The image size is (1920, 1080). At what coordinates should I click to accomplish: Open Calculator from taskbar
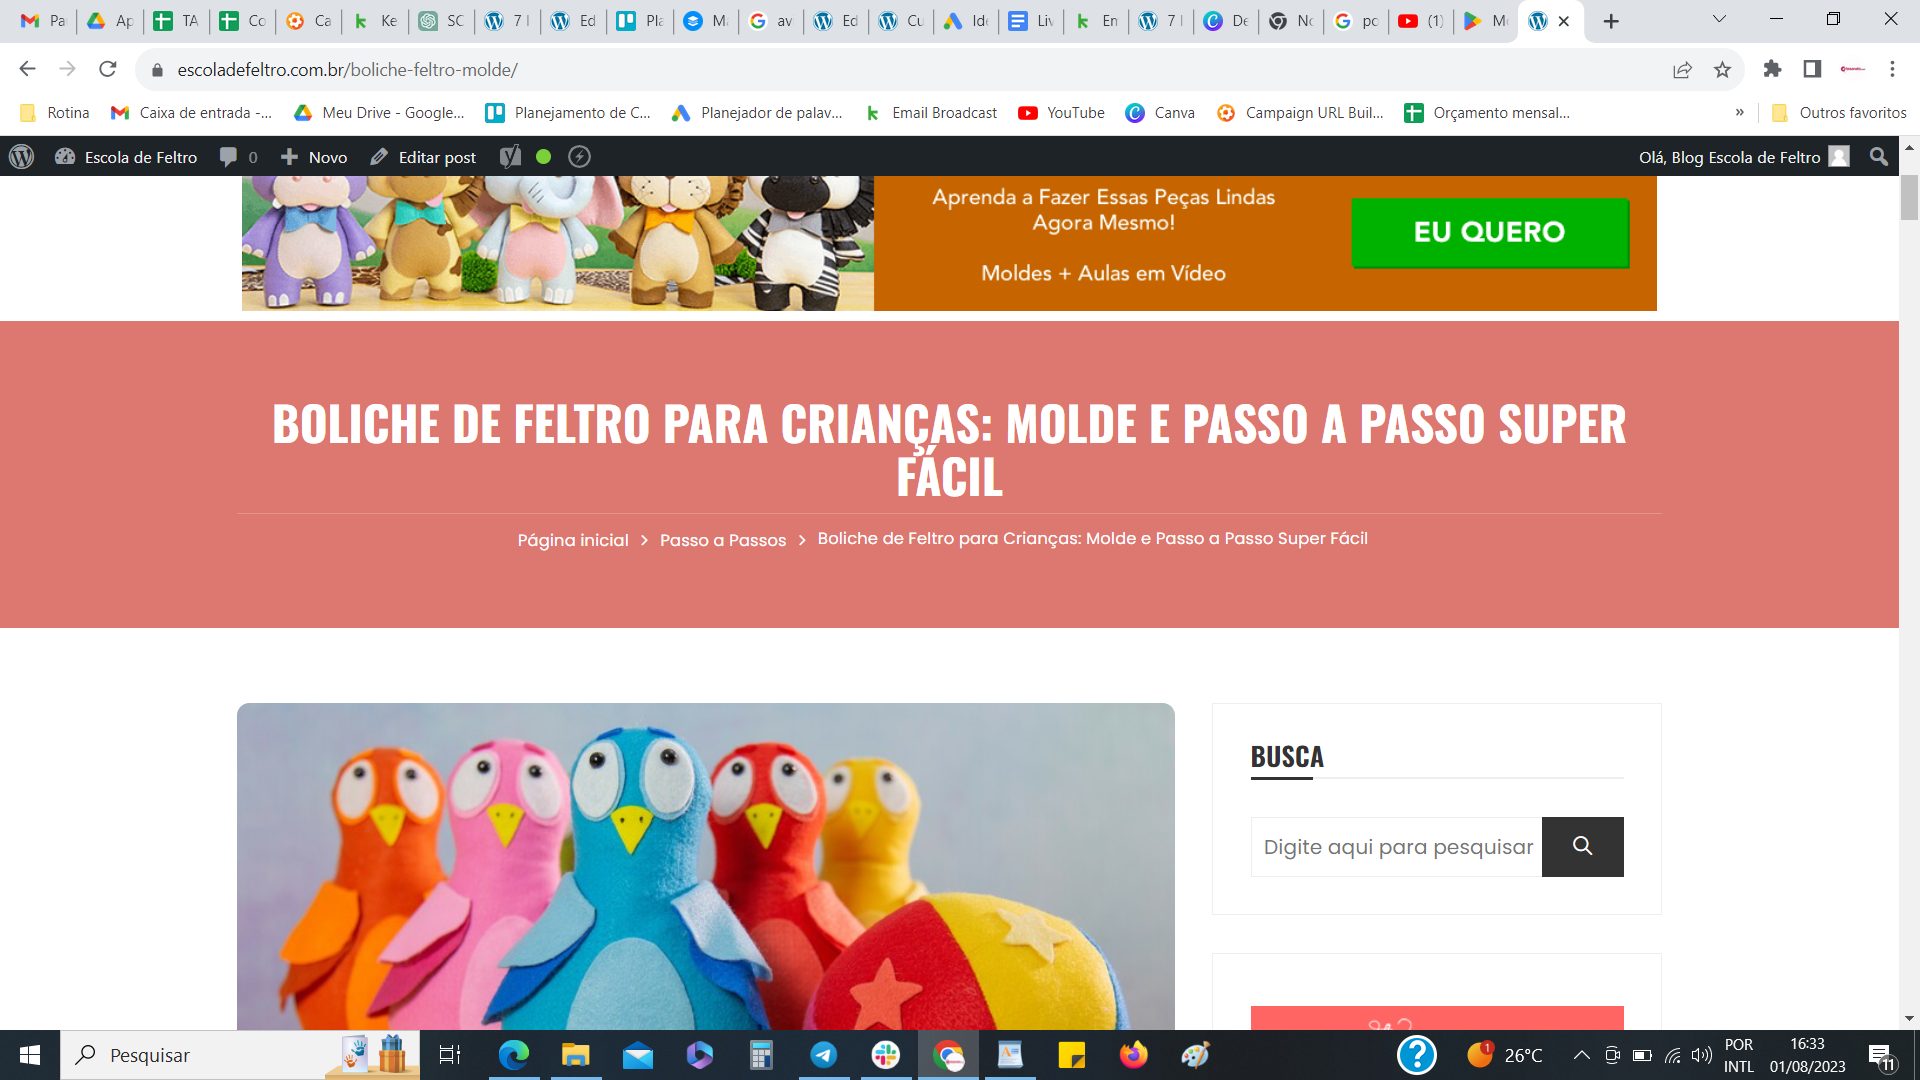[762, 1055]
